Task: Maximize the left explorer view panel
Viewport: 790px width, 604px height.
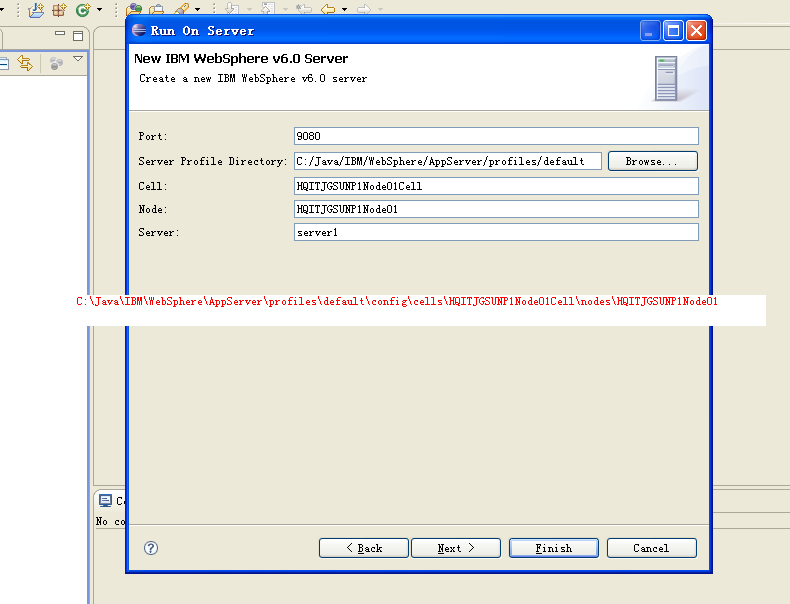Action: [78, 35]
